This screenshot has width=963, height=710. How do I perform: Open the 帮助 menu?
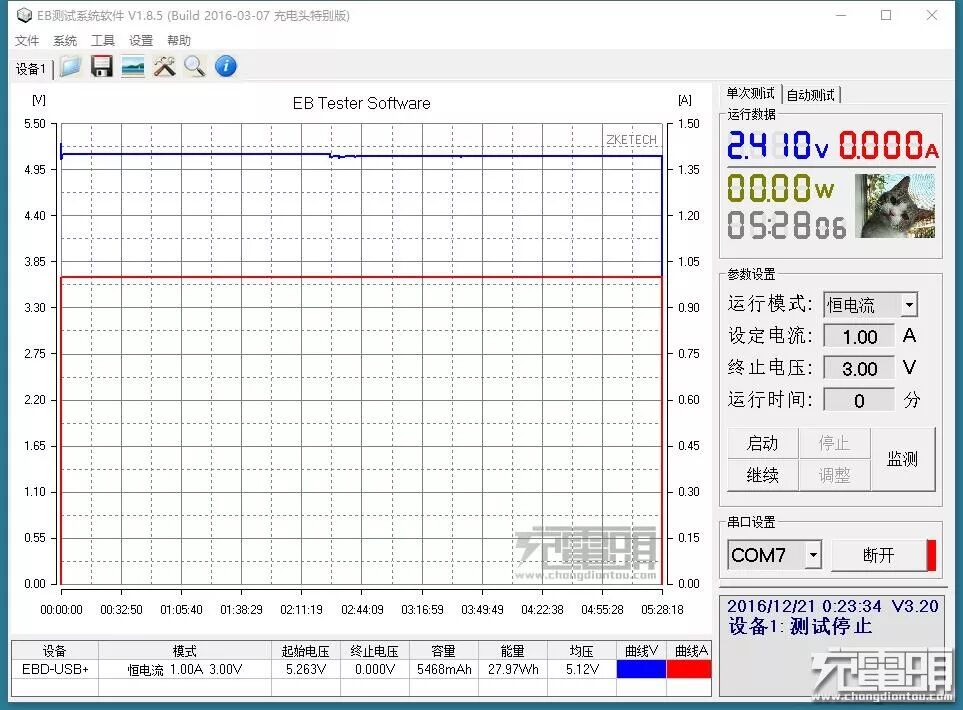click(x=179, y=41)
